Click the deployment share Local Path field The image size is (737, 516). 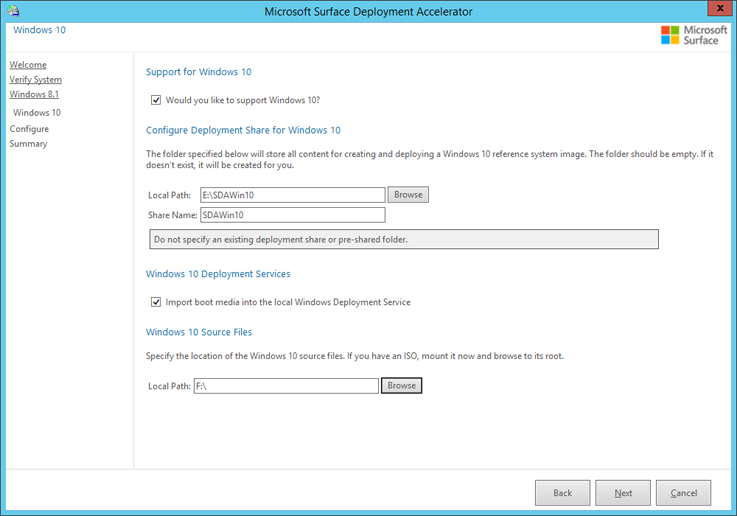point(292,195)
